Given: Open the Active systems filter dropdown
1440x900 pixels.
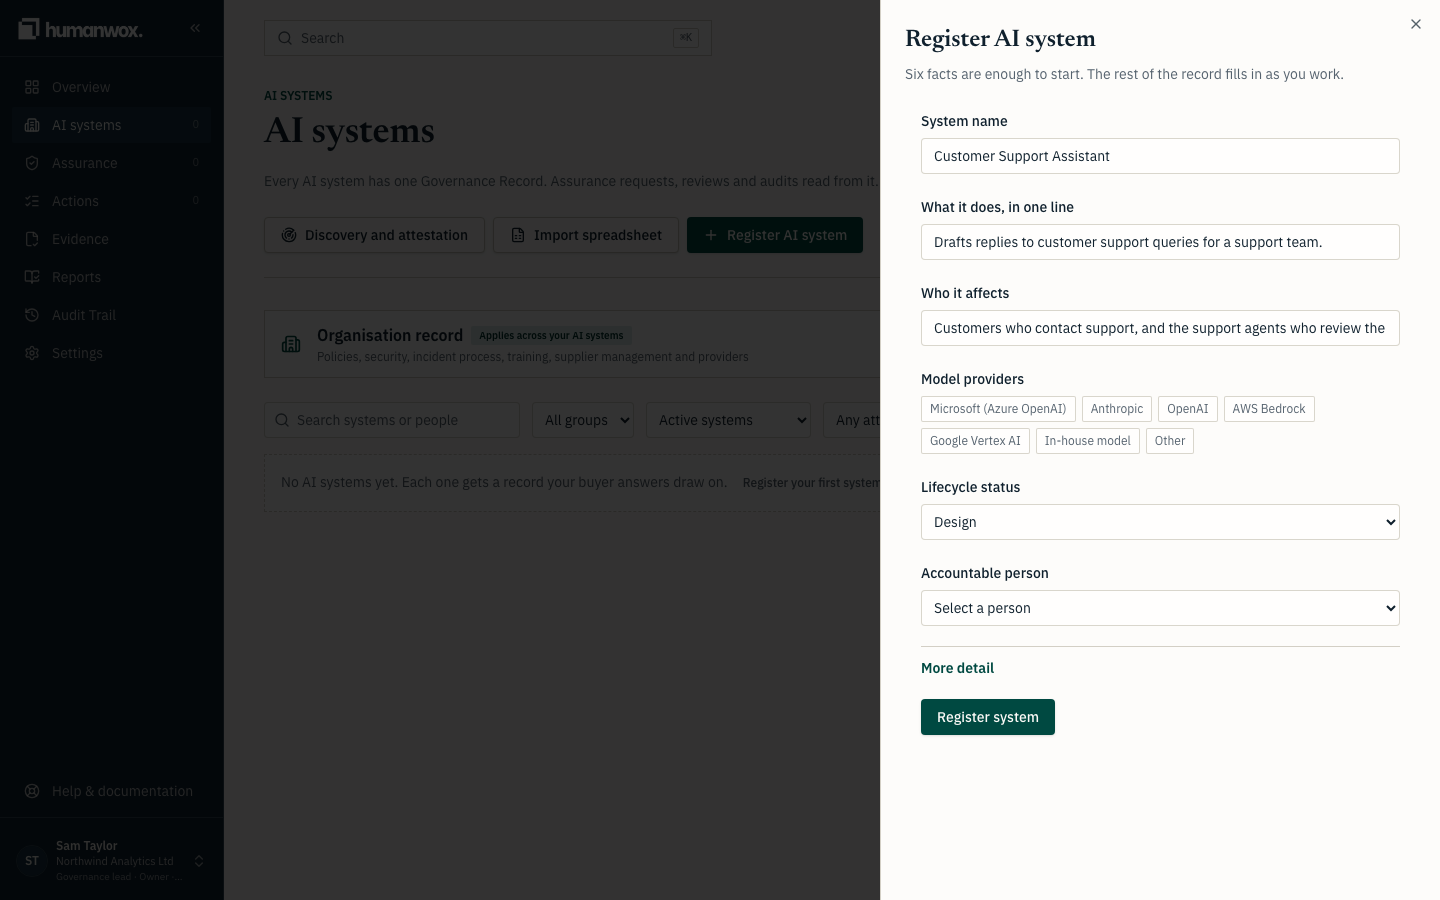Looking at the screenshot, I should coord(728,420).
